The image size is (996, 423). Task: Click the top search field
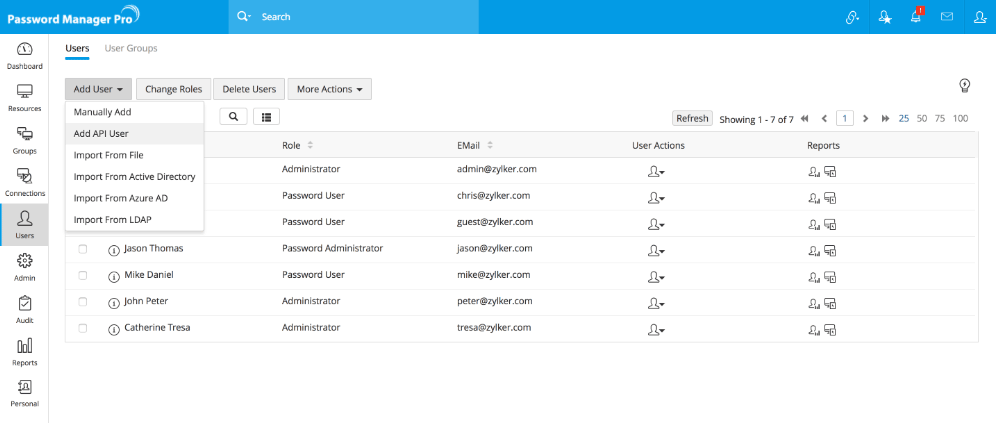400,17
